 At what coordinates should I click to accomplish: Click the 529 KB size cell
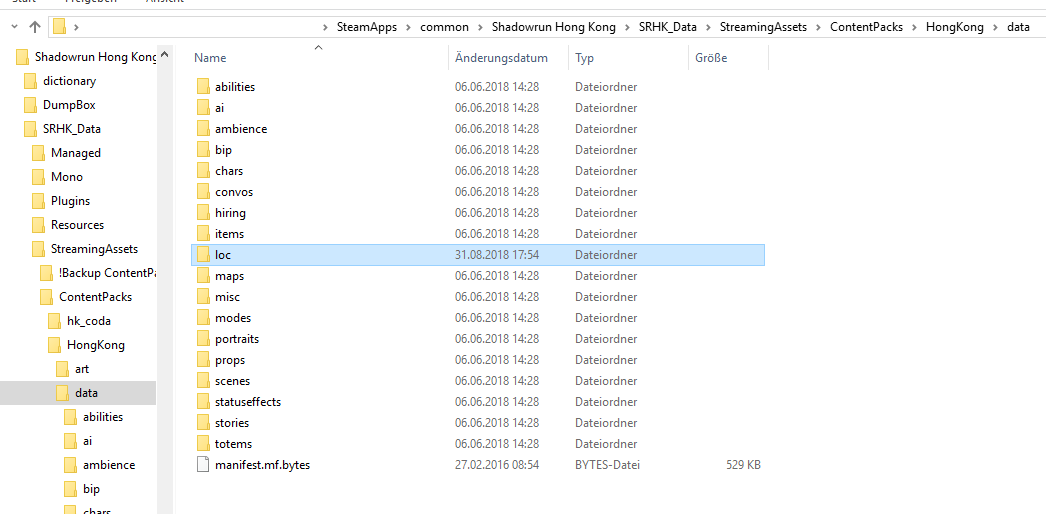[x=743, y=465]
